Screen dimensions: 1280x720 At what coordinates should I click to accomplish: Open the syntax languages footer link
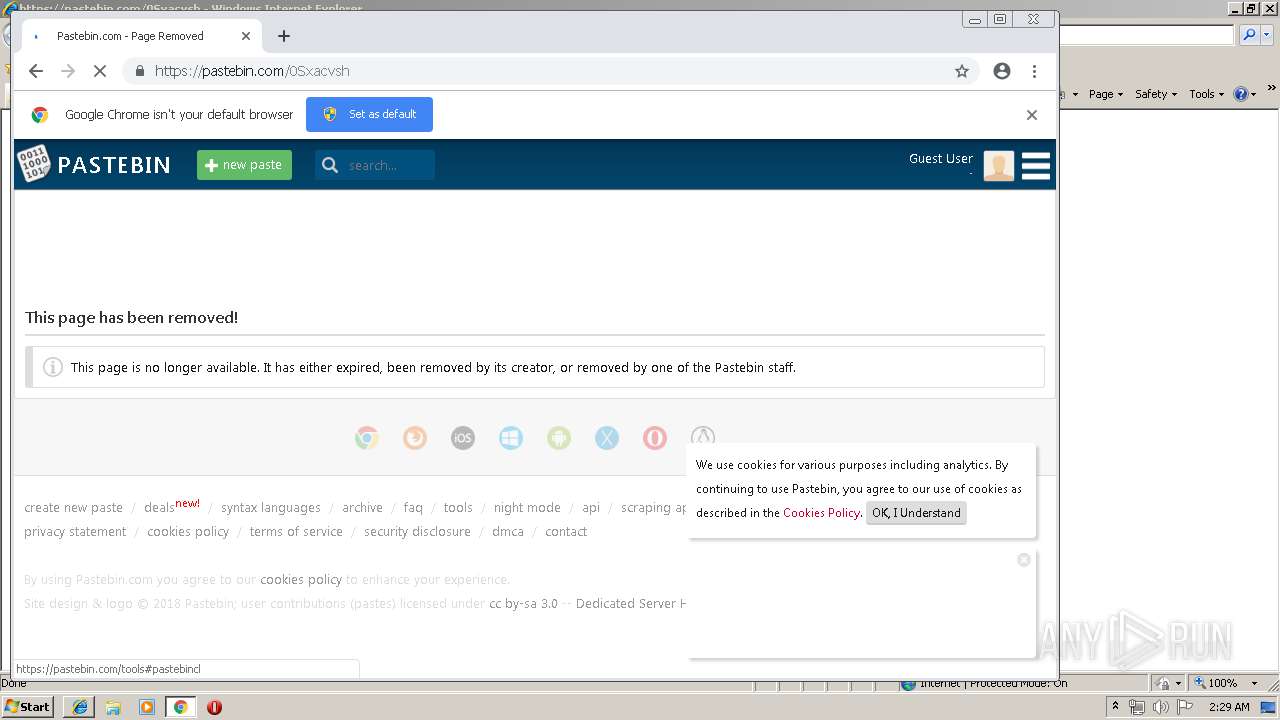coord(271,508)
